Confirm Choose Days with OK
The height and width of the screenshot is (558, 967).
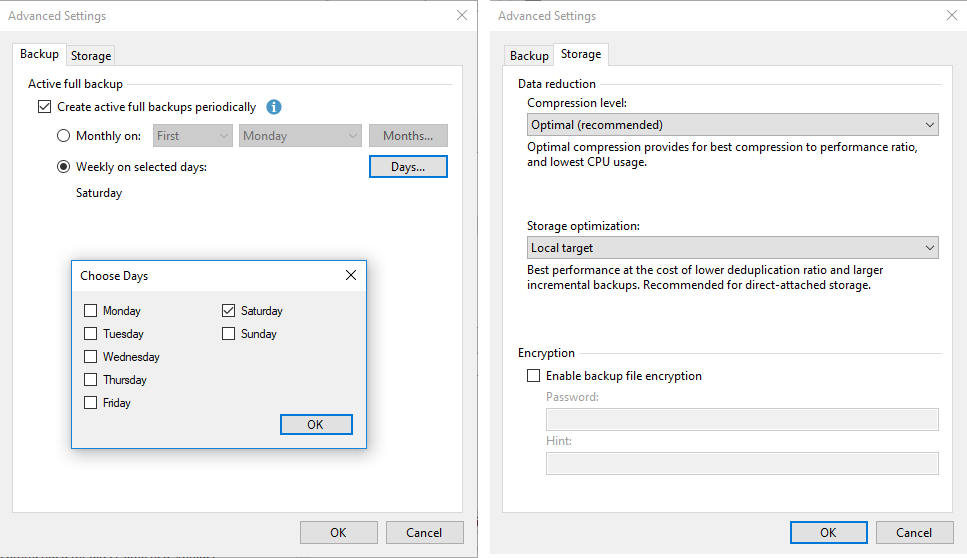[x=316, y=425]
